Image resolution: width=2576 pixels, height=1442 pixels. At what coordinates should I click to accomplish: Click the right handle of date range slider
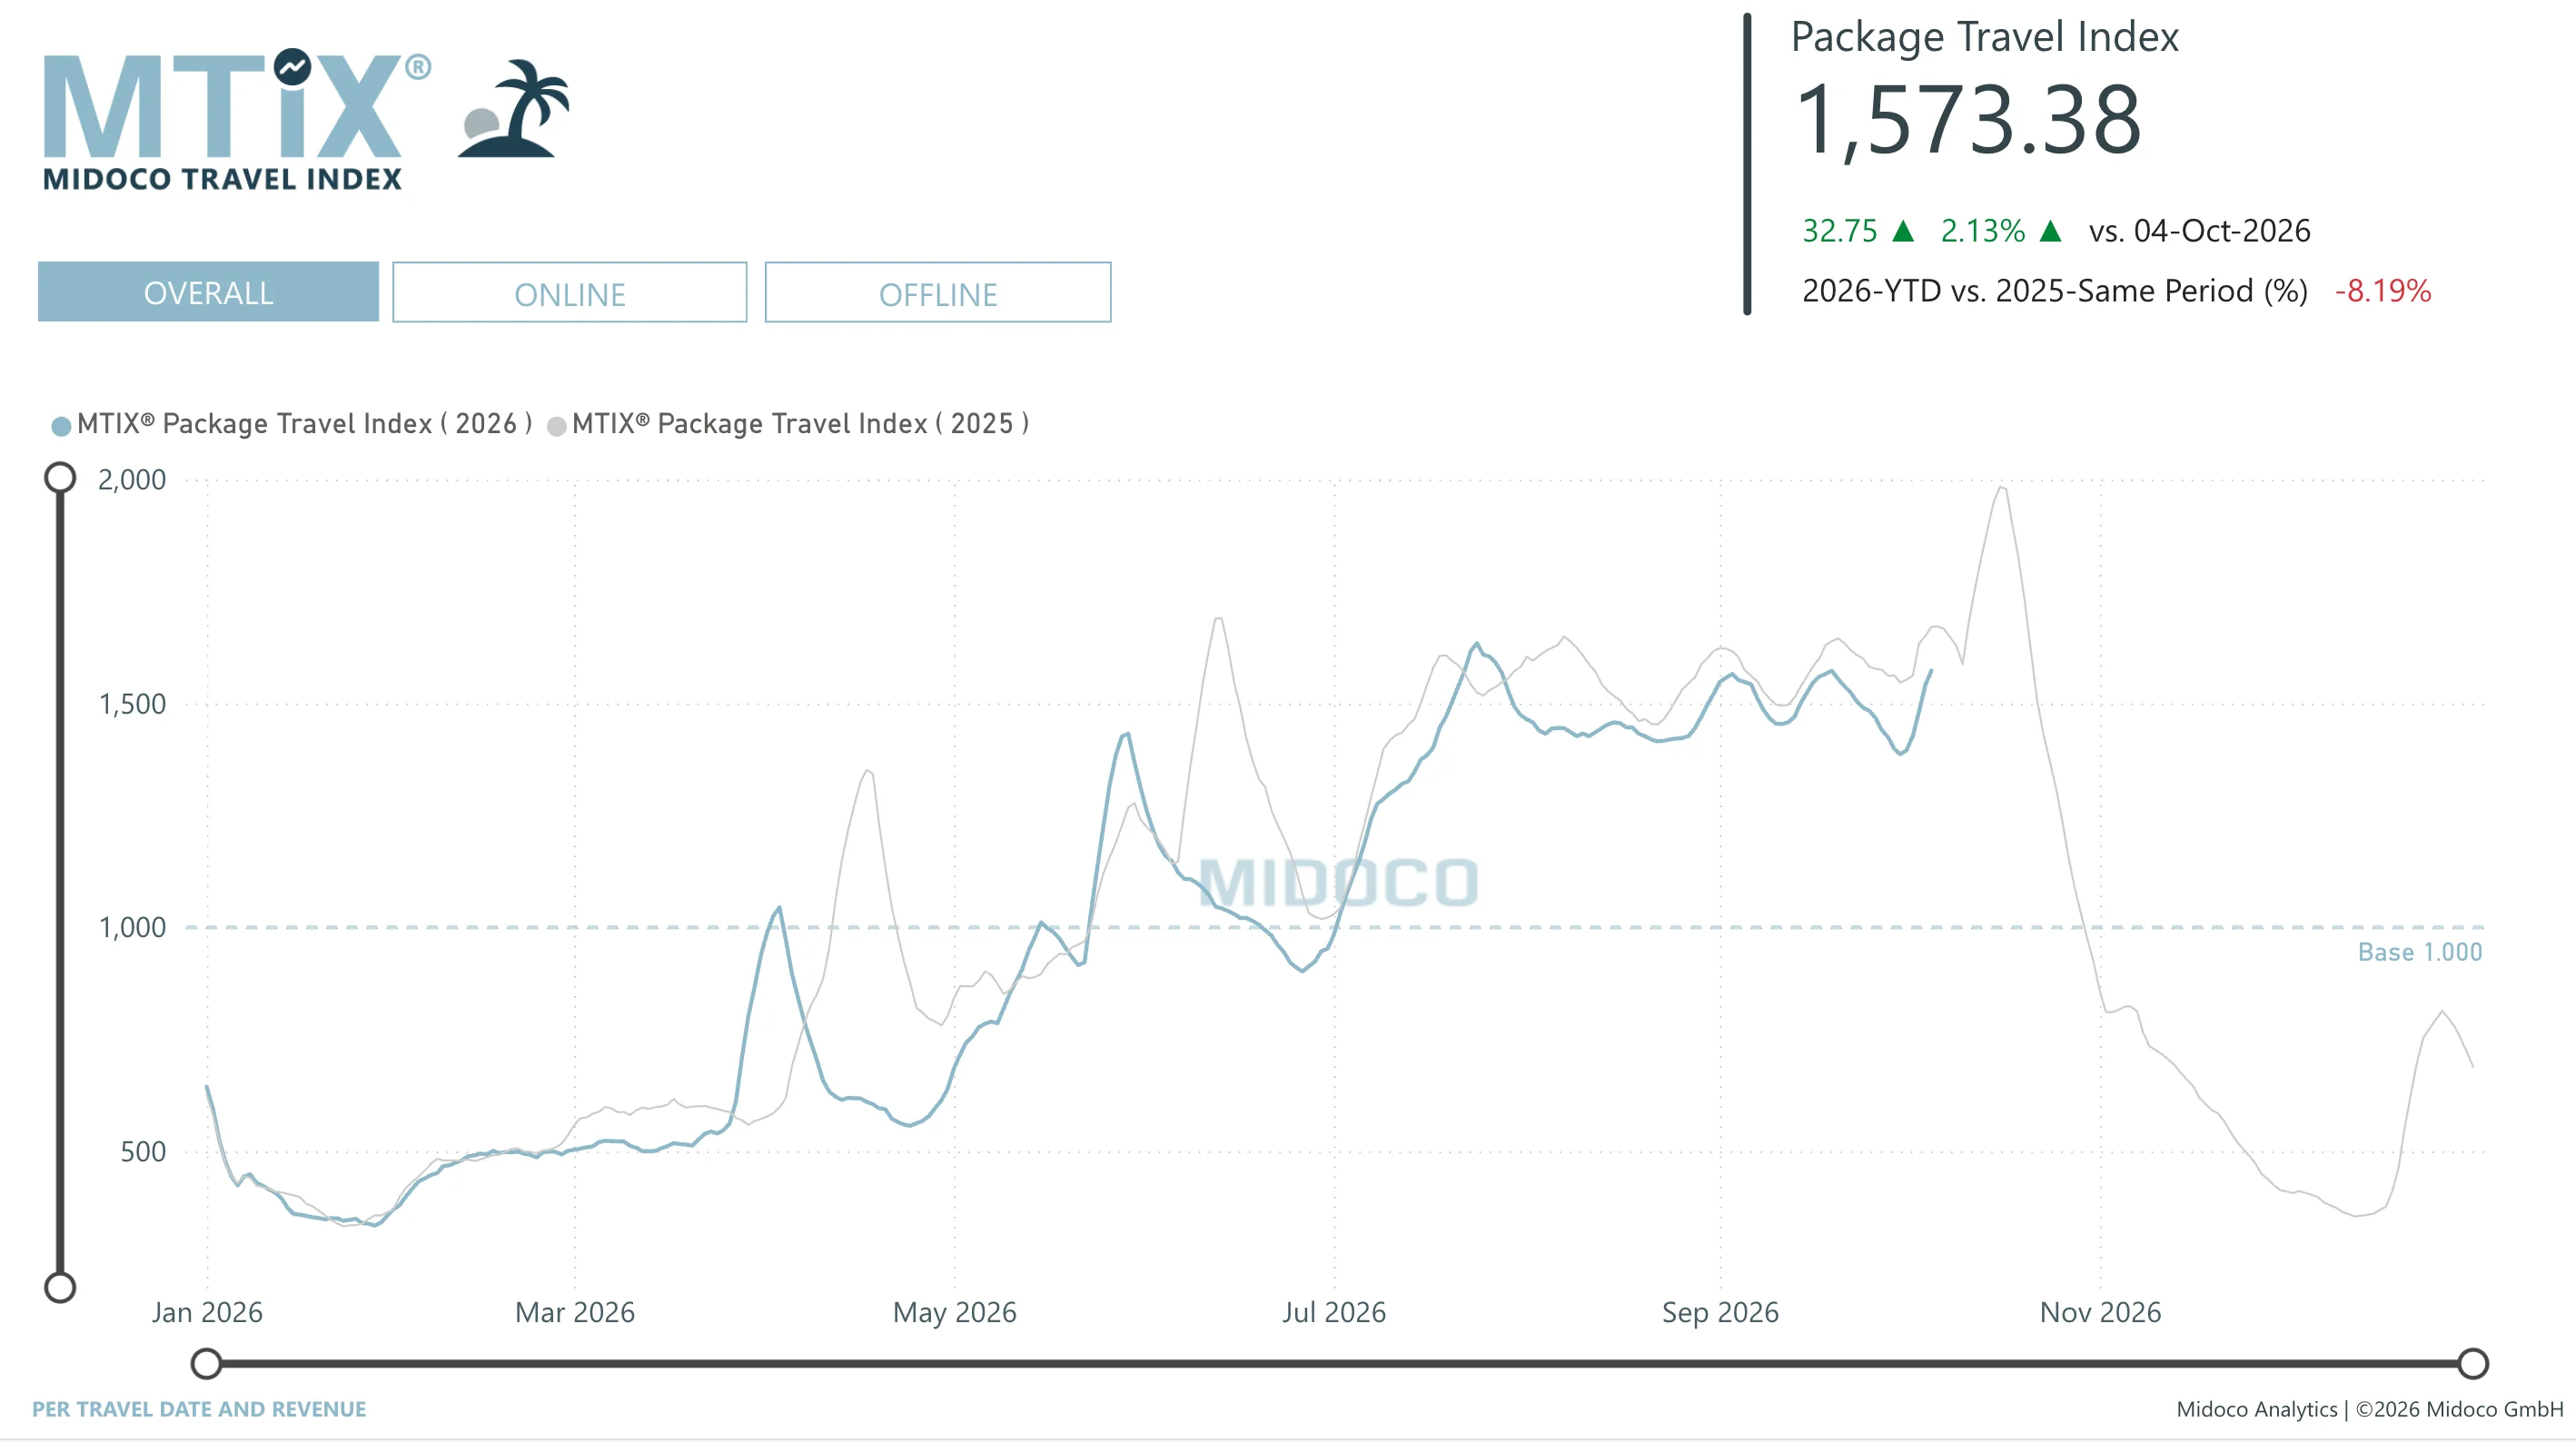click(2473, 1363)
